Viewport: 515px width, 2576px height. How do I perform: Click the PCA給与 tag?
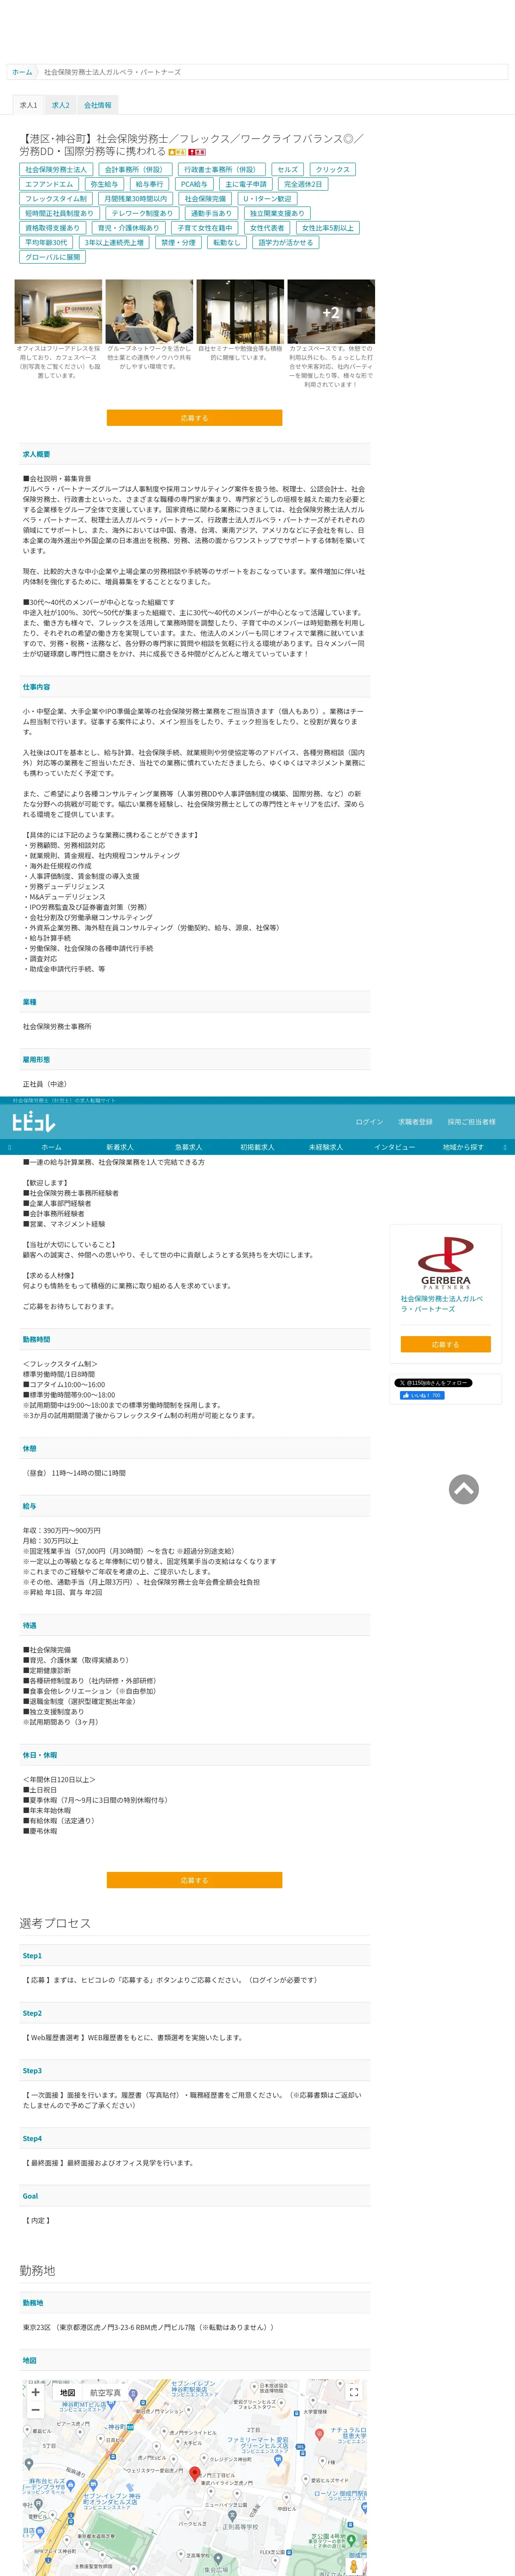[194, 184]
